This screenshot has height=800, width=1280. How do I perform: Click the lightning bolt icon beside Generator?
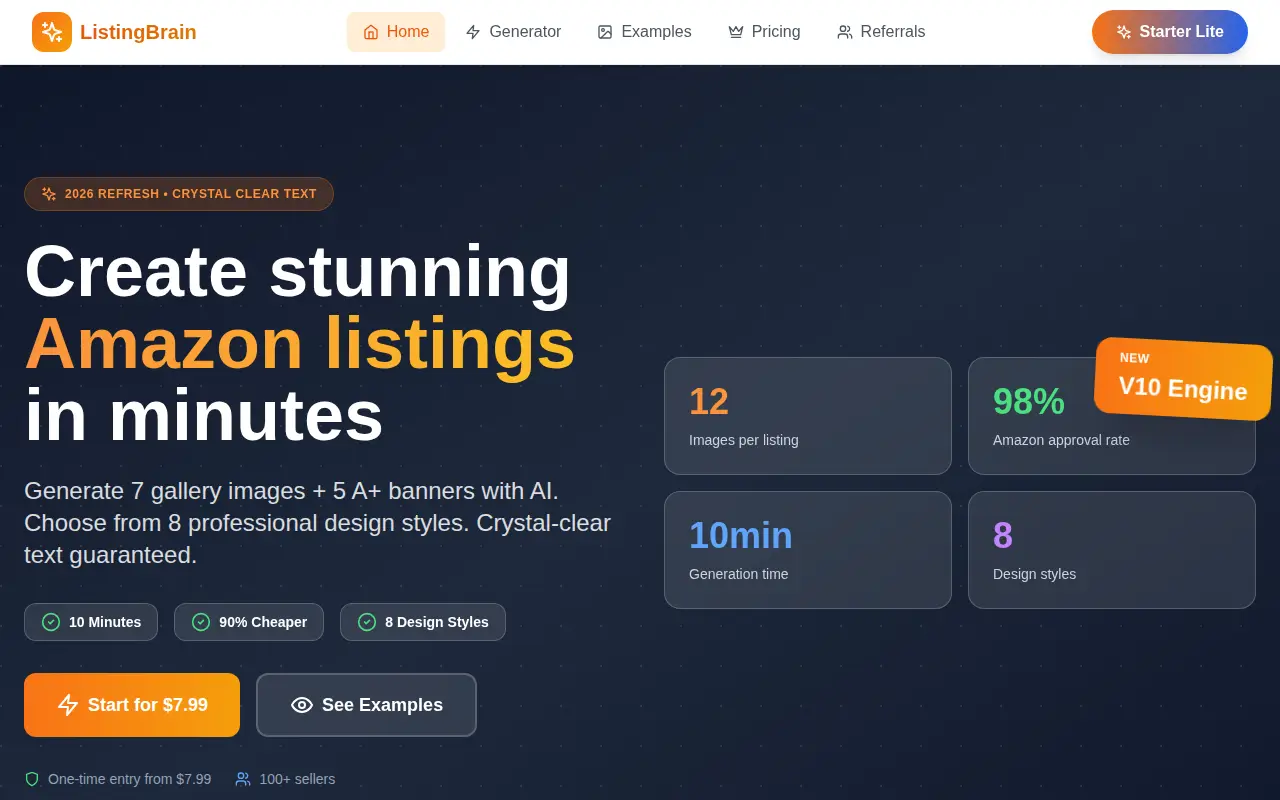pyautogui.click(x=473, y=32)
